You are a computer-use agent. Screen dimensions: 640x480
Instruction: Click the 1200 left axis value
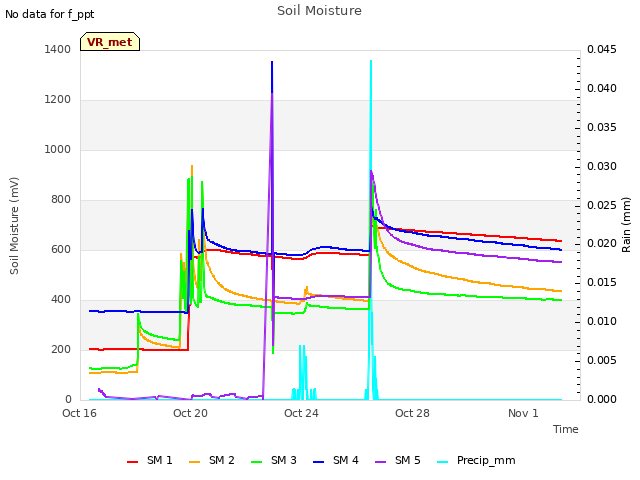point(58,100)
